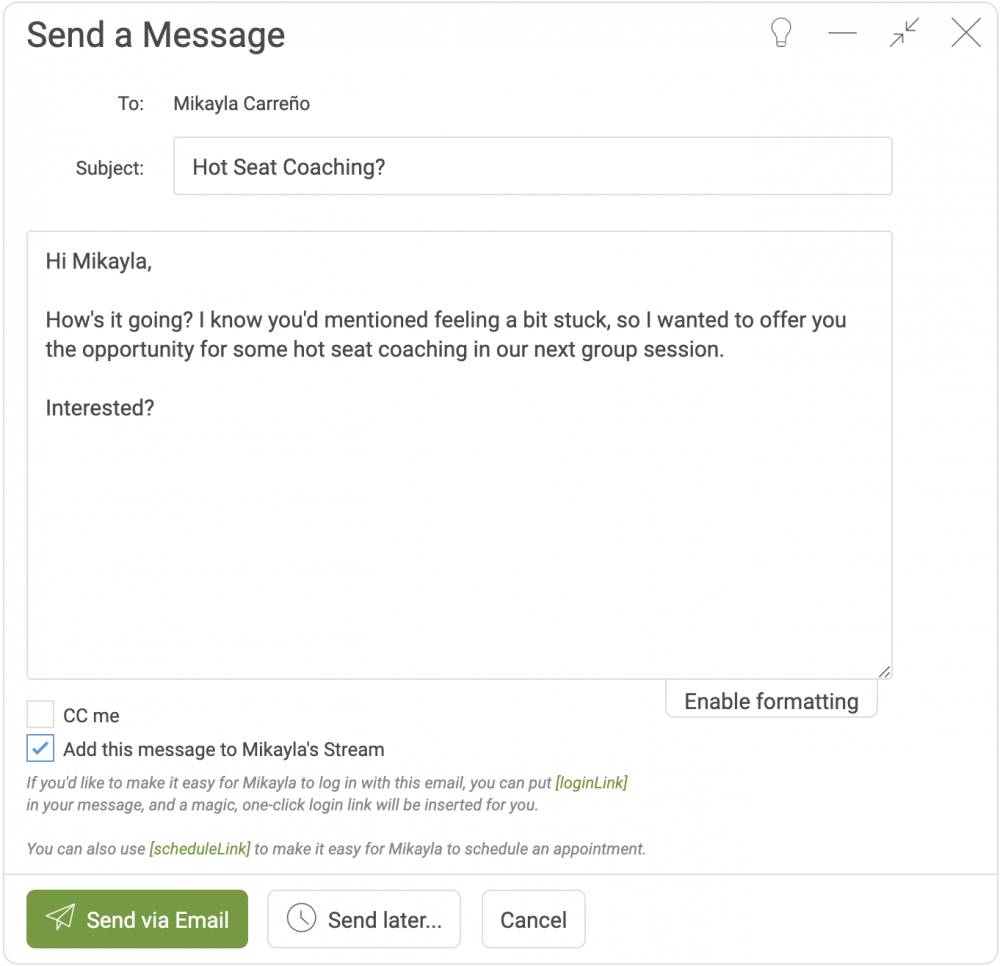Uncheck Add this message to Mikayla's Stream
Viewport: 1000px width, 966px height.
pyautogui.click(x=40, y=748)
